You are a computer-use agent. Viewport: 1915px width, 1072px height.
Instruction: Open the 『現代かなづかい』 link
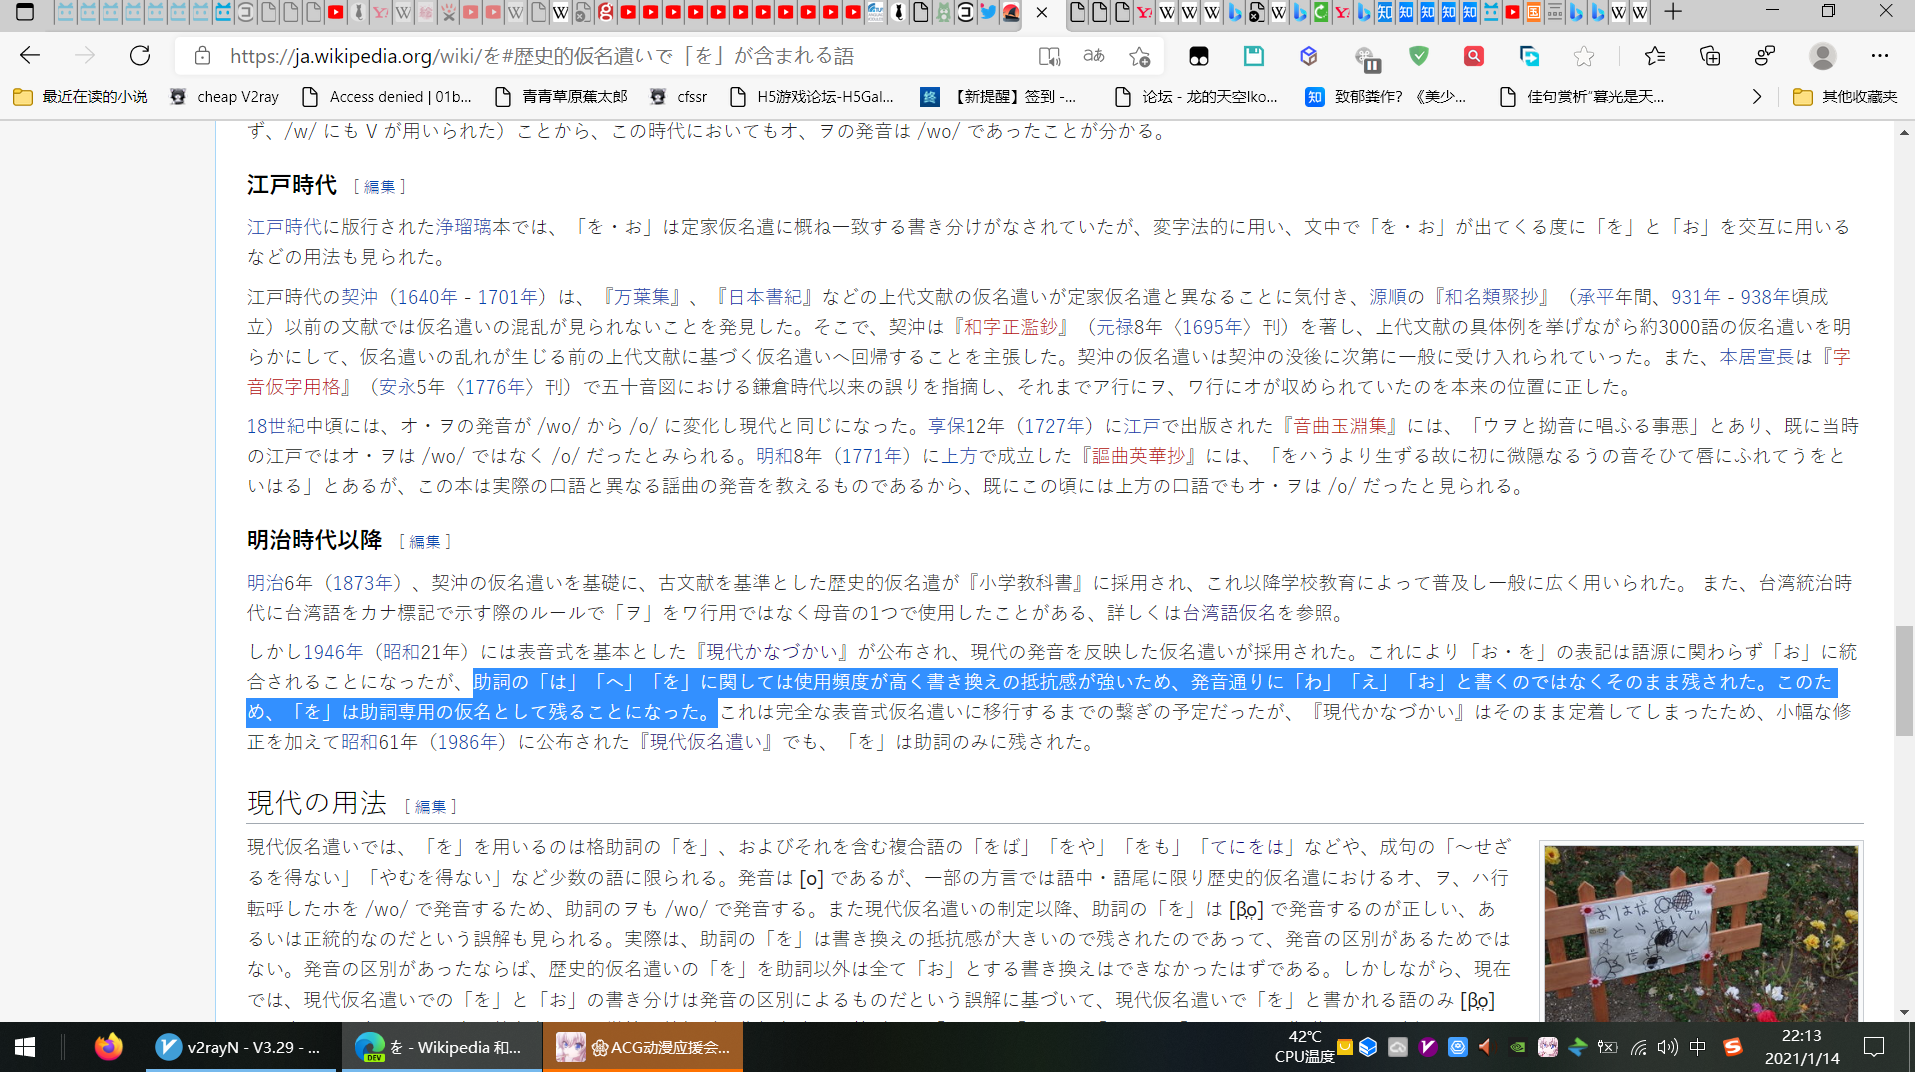click(x=772, y=652)
